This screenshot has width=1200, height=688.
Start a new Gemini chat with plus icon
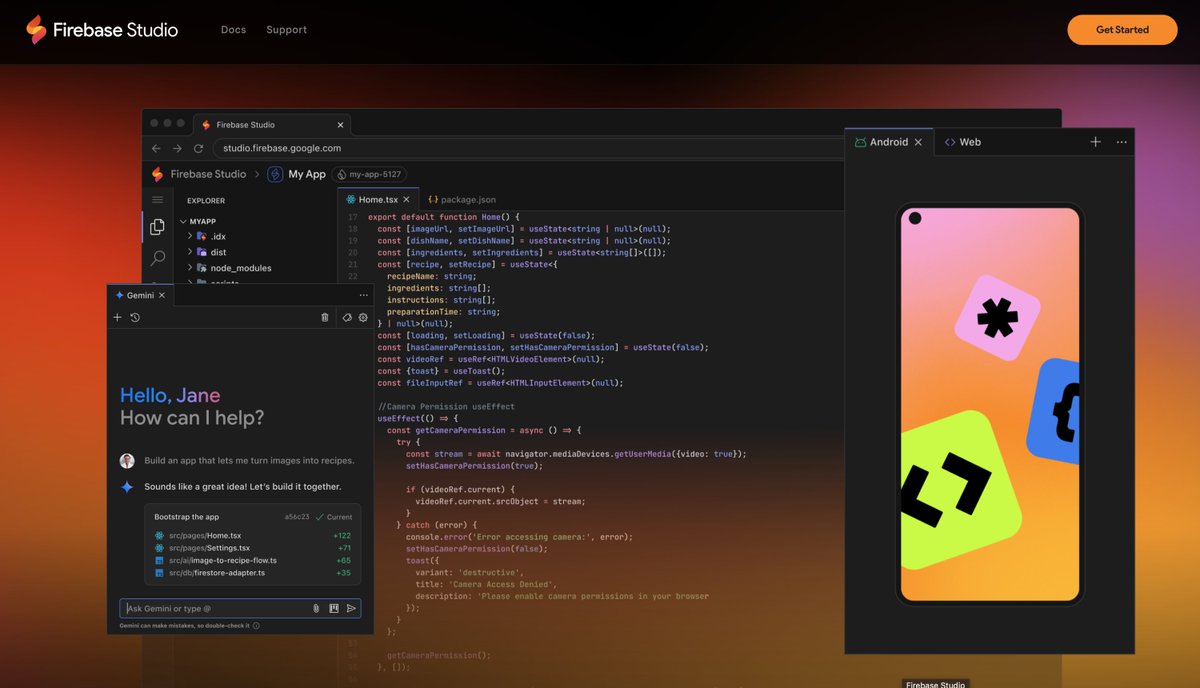pos(117,317)
